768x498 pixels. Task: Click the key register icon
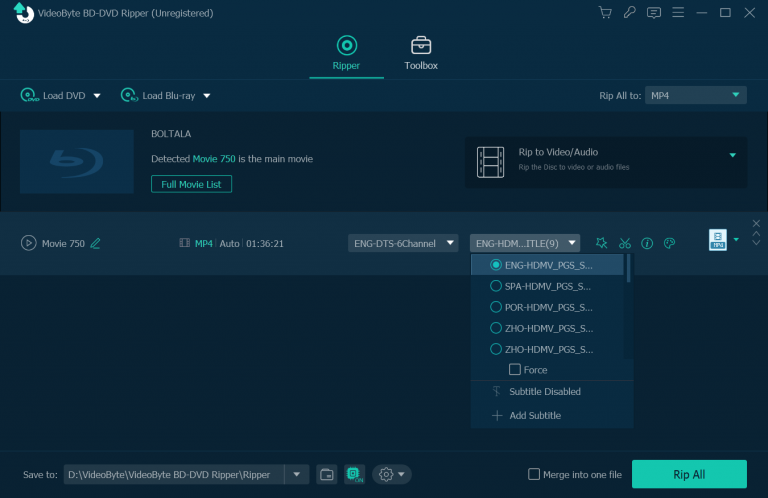[x=629, y=12]
